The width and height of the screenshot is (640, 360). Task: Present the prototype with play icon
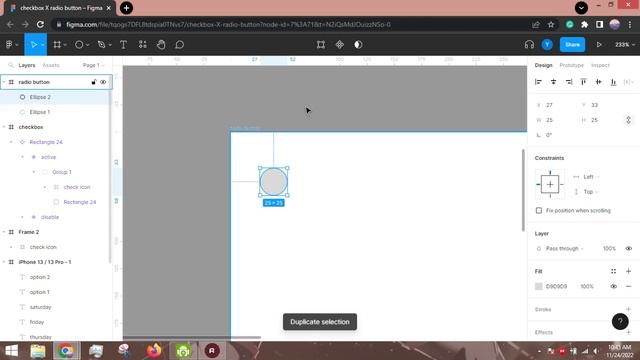599,44
